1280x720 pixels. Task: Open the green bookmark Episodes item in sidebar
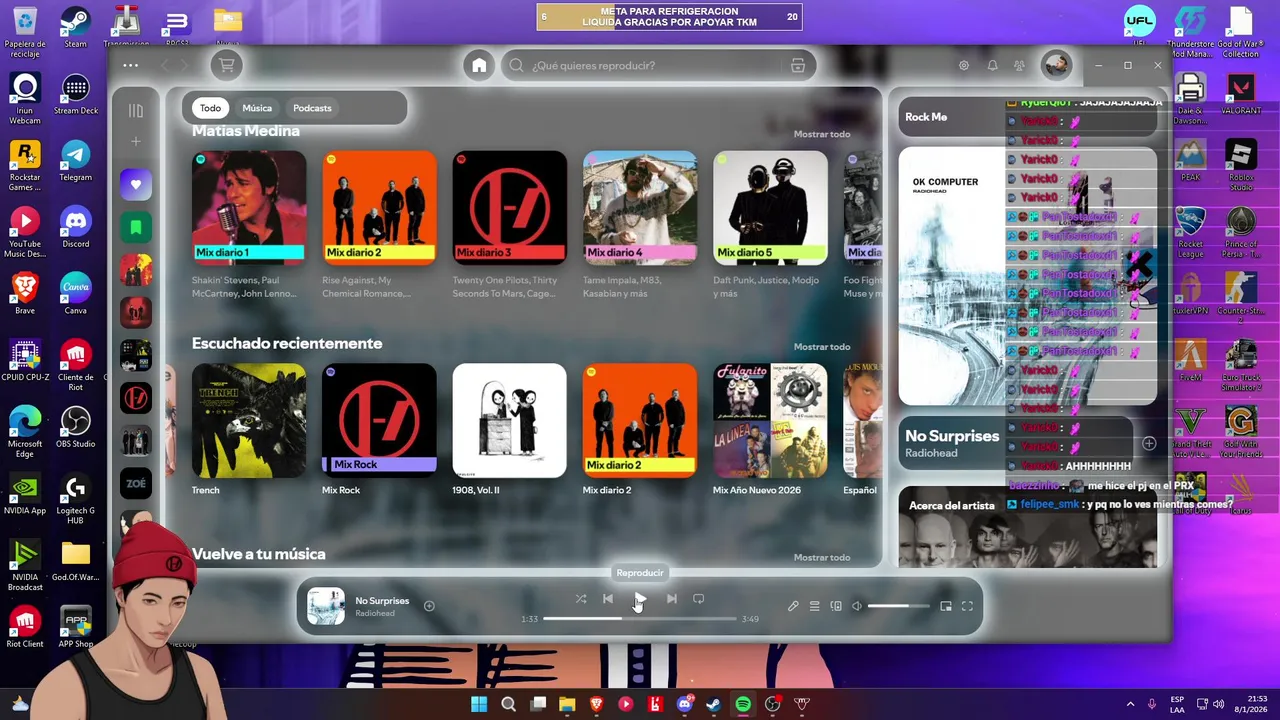[x=136, y=227]
